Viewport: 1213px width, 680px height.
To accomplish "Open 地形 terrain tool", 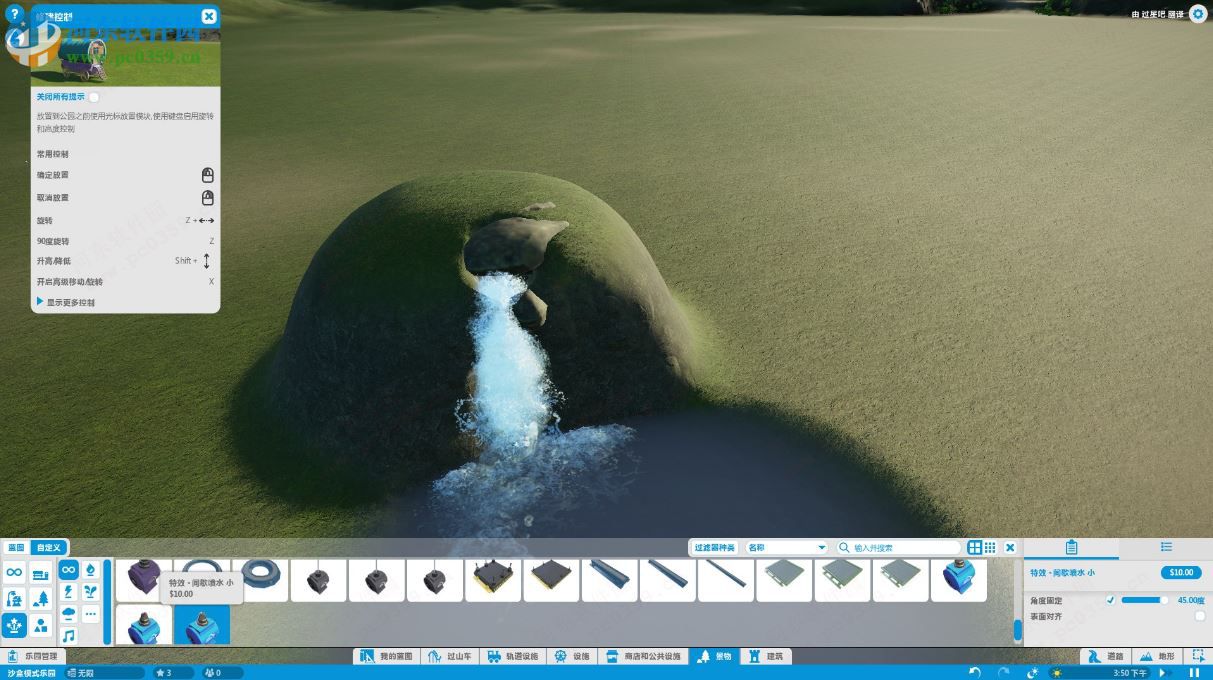I will point(1158,657).
